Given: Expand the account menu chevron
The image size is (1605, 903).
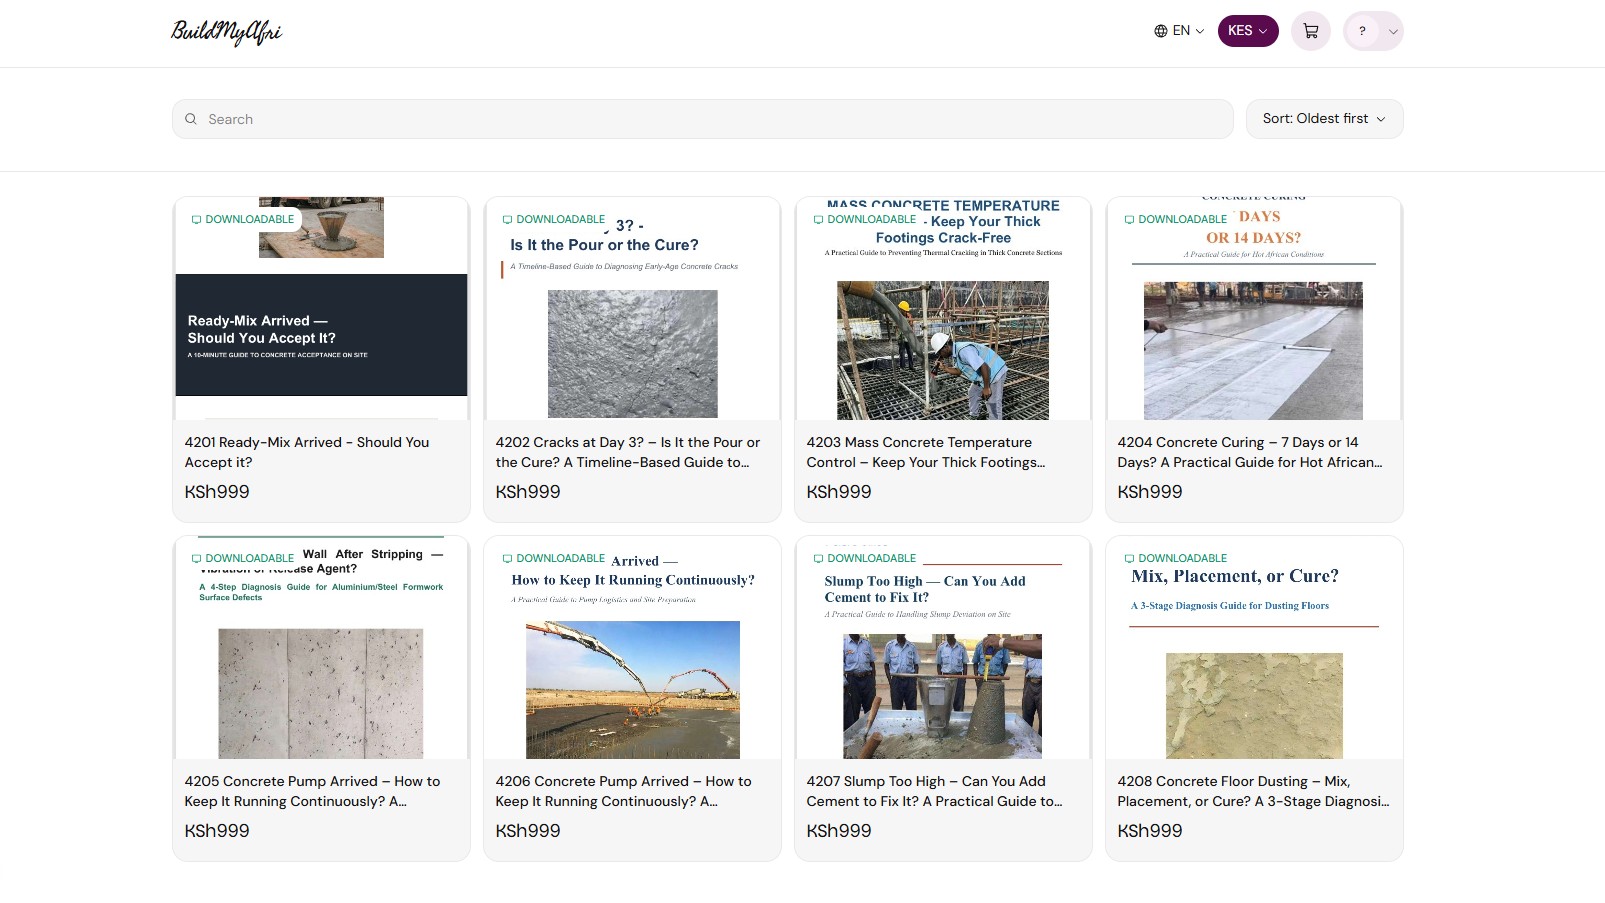Looking at the screenshot, I should pos(1392,32).
